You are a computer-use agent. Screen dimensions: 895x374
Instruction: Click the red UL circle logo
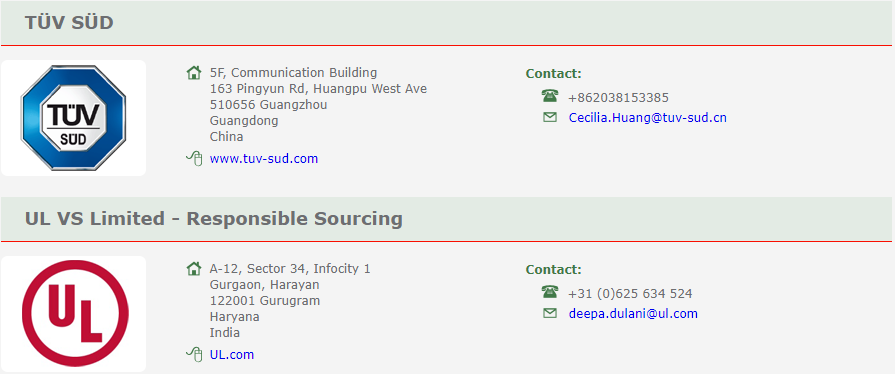[75, 313]
